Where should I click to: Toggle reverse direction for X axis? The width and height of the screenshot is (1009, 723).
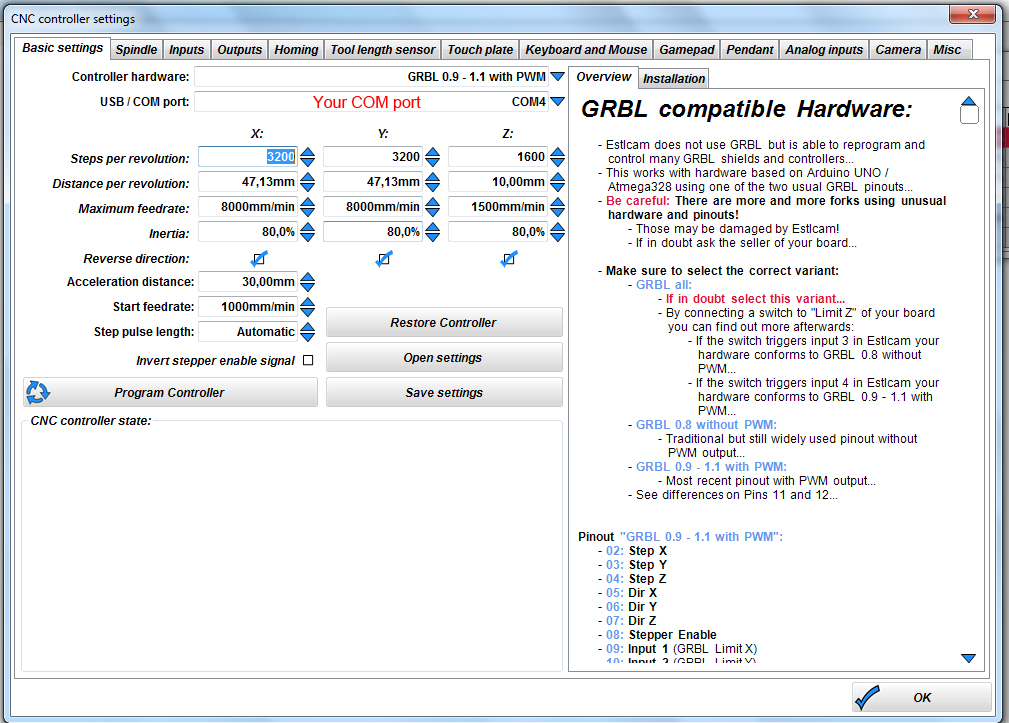[258, 259]
